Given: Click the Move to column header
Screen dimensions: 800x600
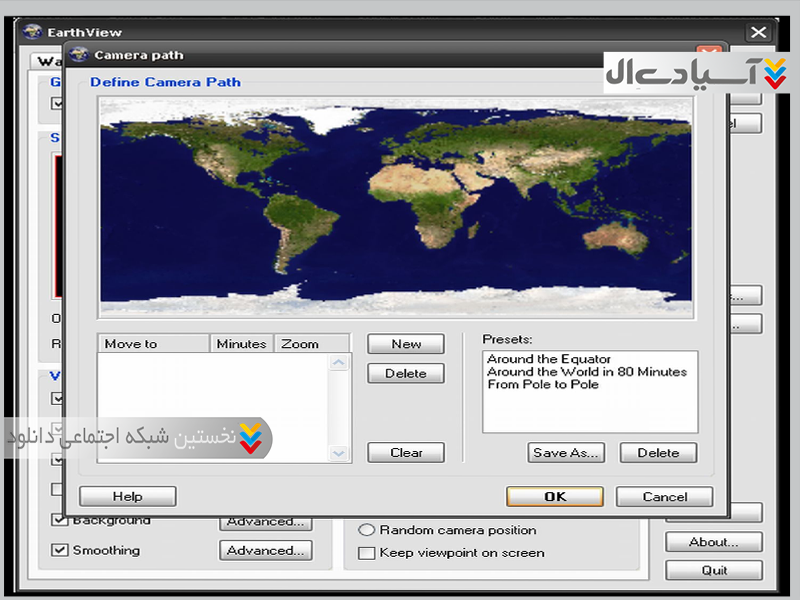Looking at the screenshot, I should click(154, 344).
